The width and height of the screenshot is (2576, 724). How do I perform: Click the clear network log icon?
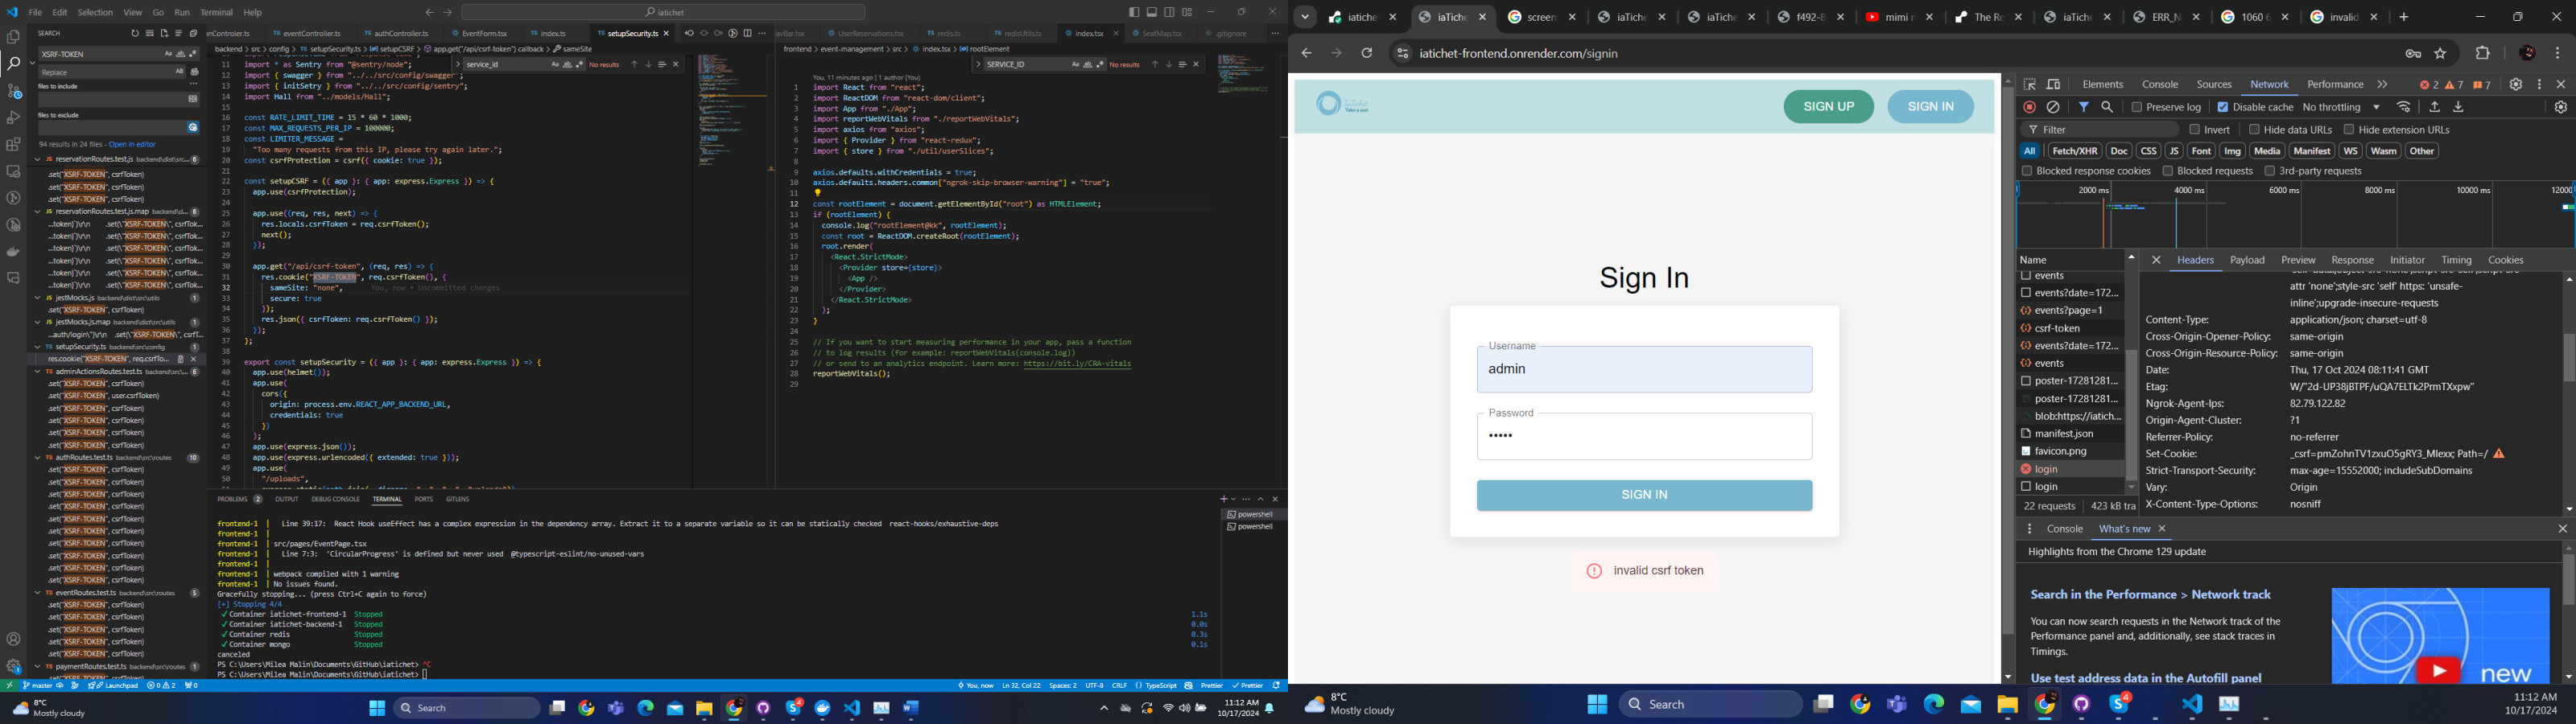click(x=2053, y=107)
